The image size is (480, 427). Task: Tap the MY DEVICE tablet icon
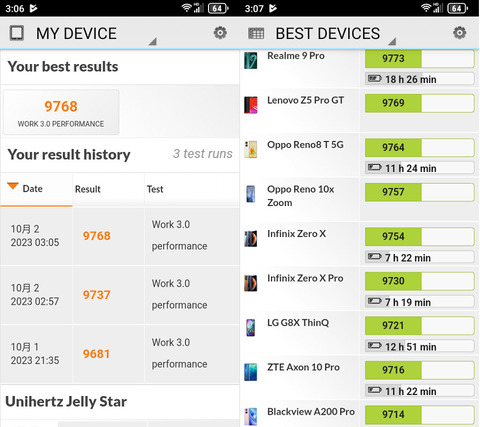[16, 33]
